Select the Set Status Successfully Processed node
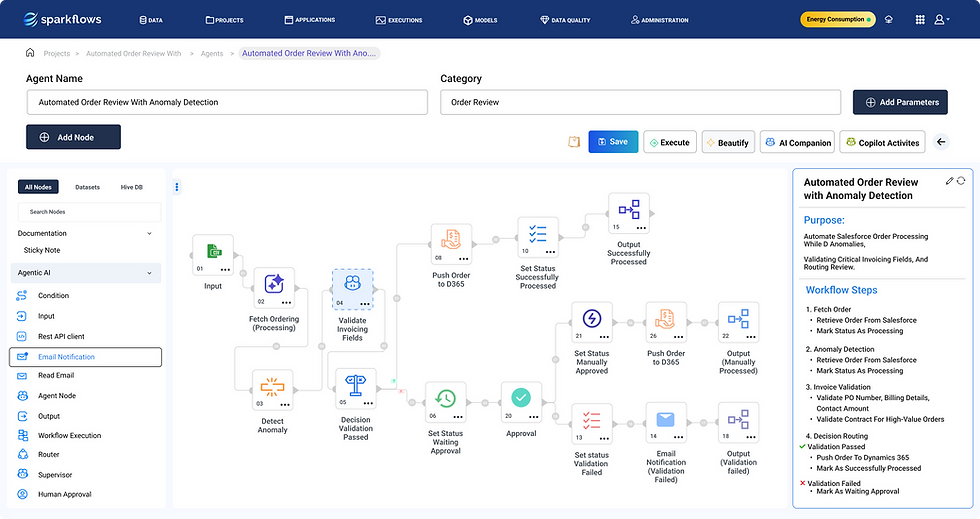Viewport: 980px width, 519px height. pyautogui.click(x=538, y=238)
